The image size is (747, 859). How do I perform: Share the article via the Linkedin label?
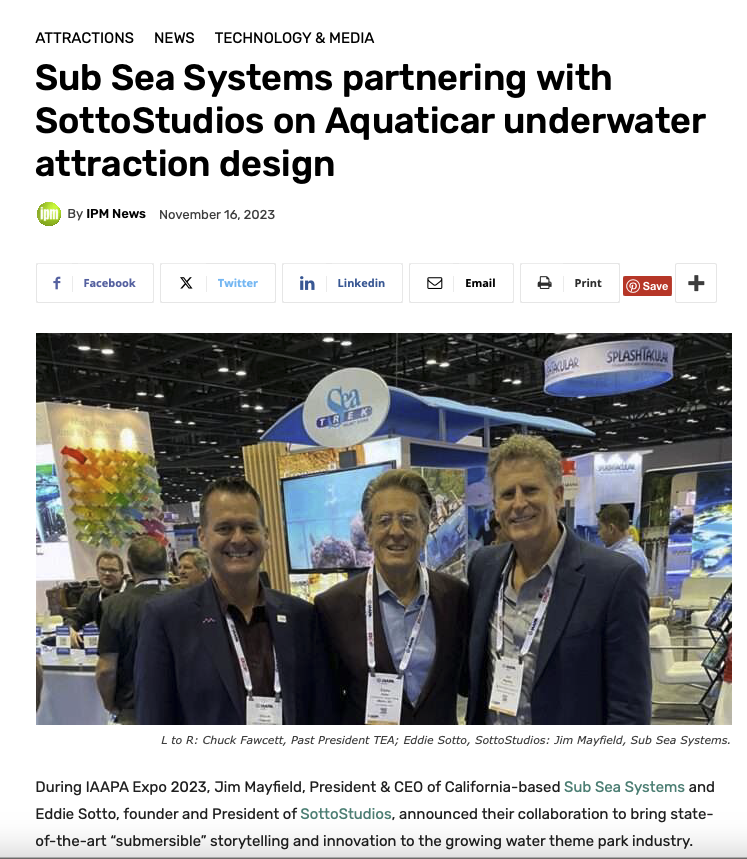[361, 283]
